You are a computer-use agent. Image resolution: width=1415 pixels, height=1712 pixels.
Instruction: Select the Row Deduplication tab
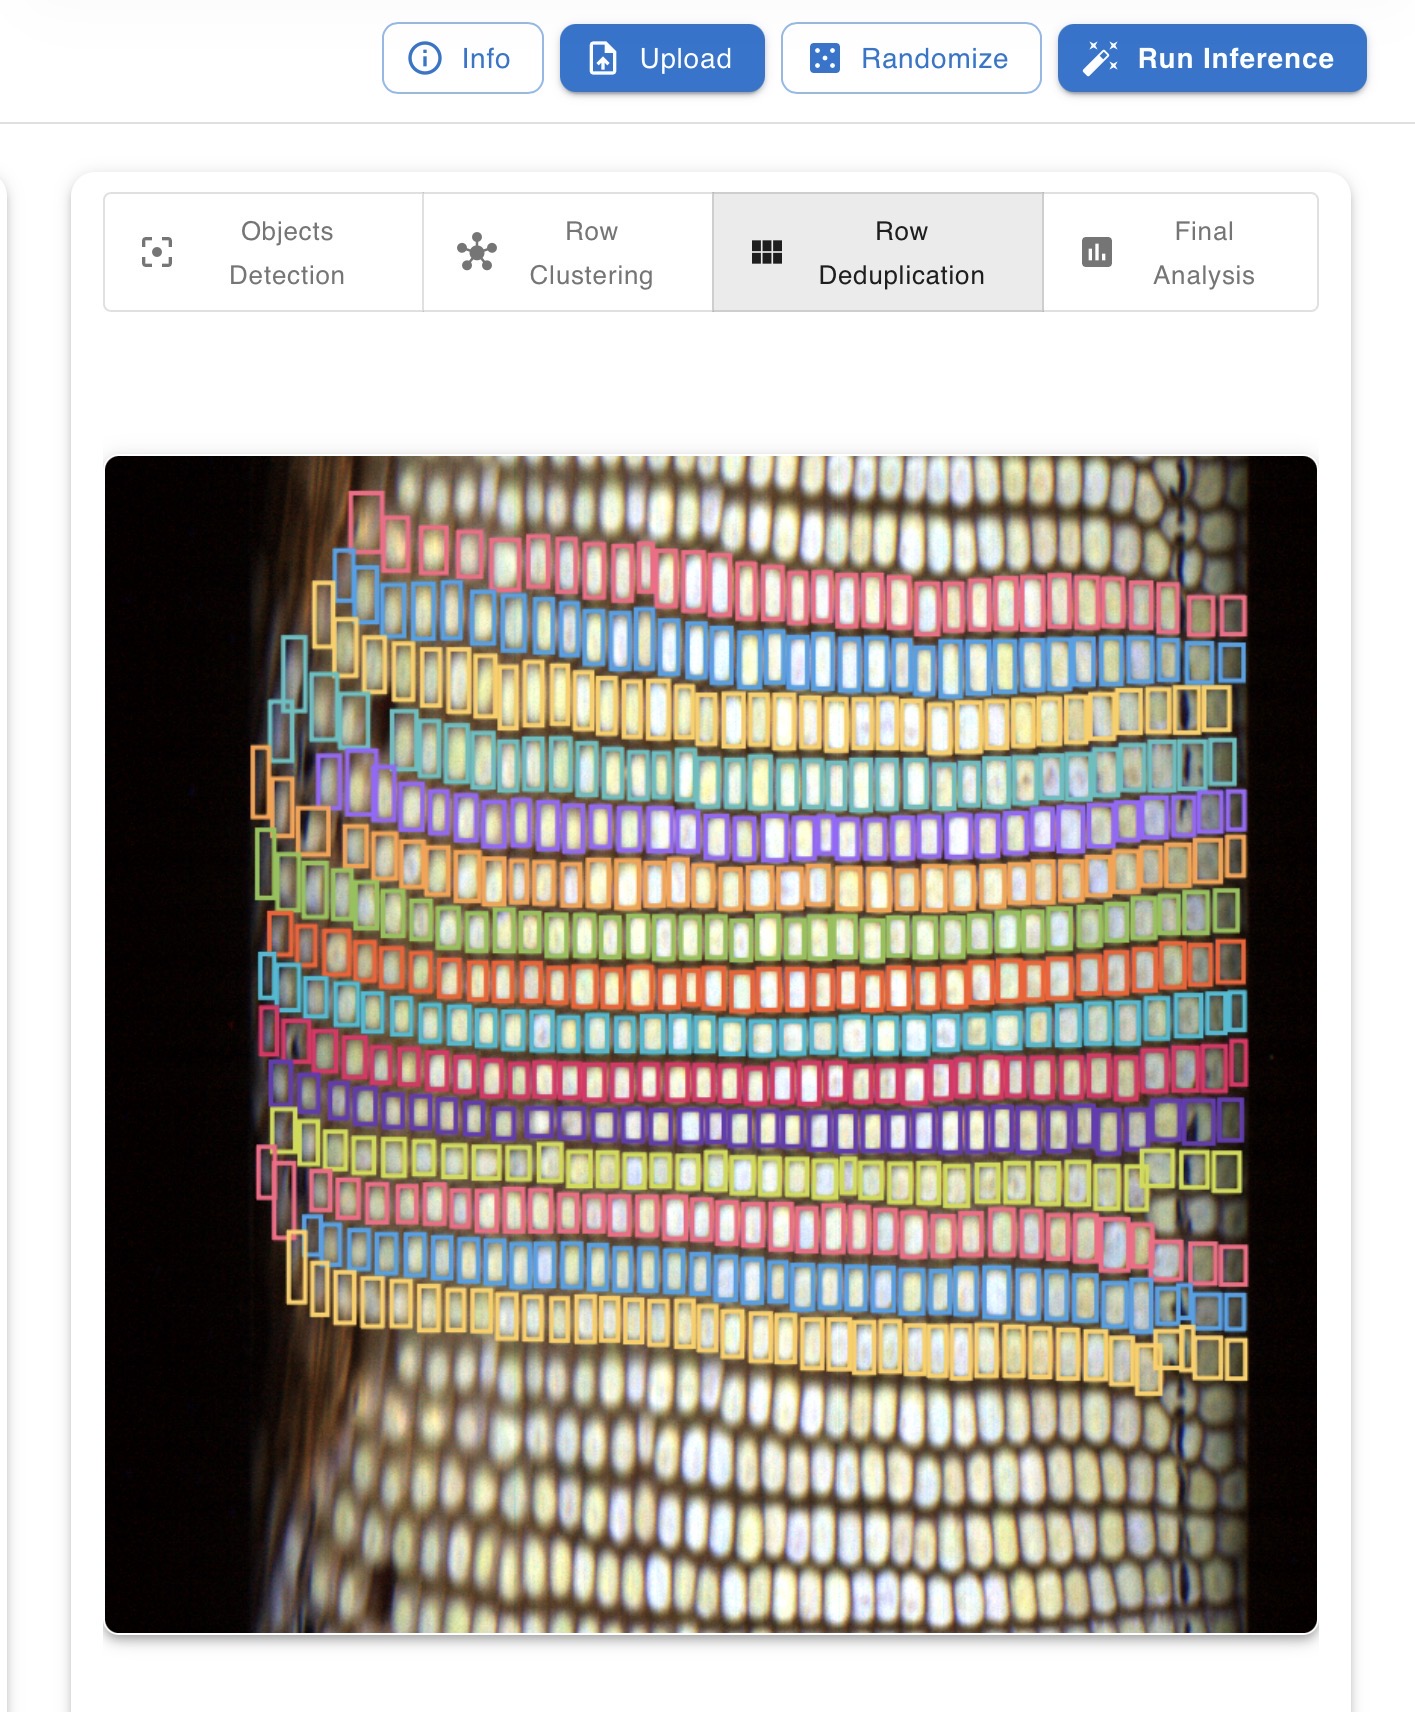[x=878, y=252]
